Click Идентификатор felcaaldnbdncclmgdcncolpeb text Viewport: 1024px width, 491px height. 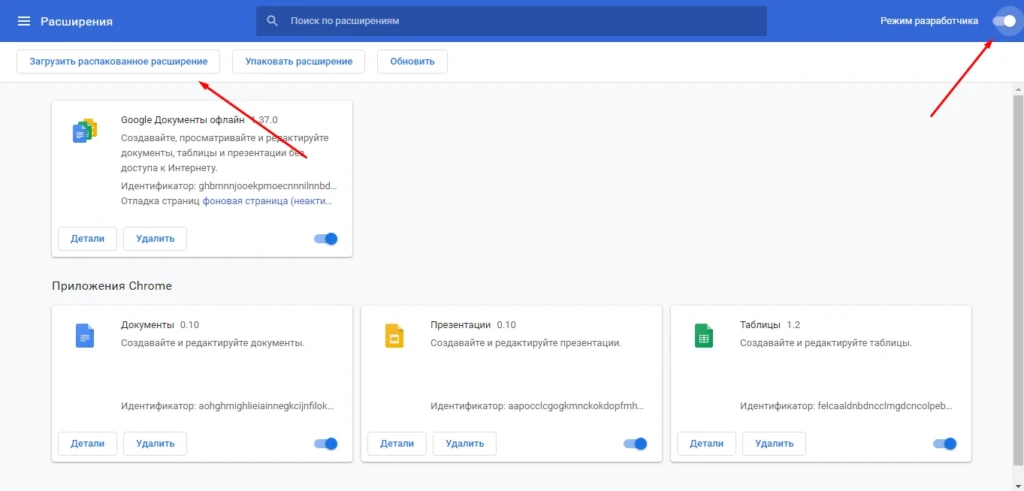pos(847,406)
